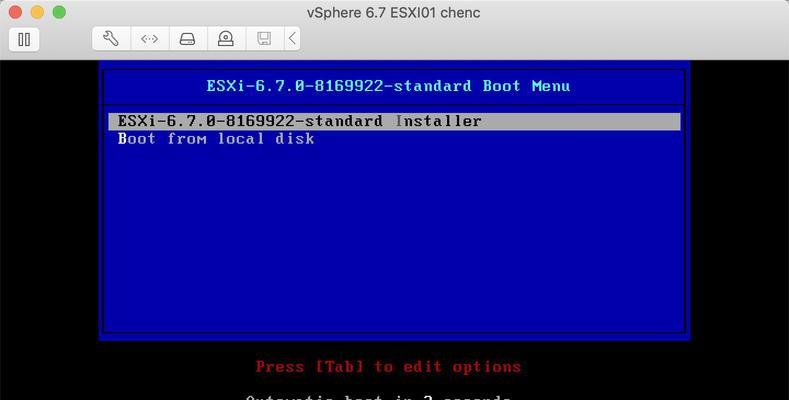Select Boot from local disk entry

216,138
